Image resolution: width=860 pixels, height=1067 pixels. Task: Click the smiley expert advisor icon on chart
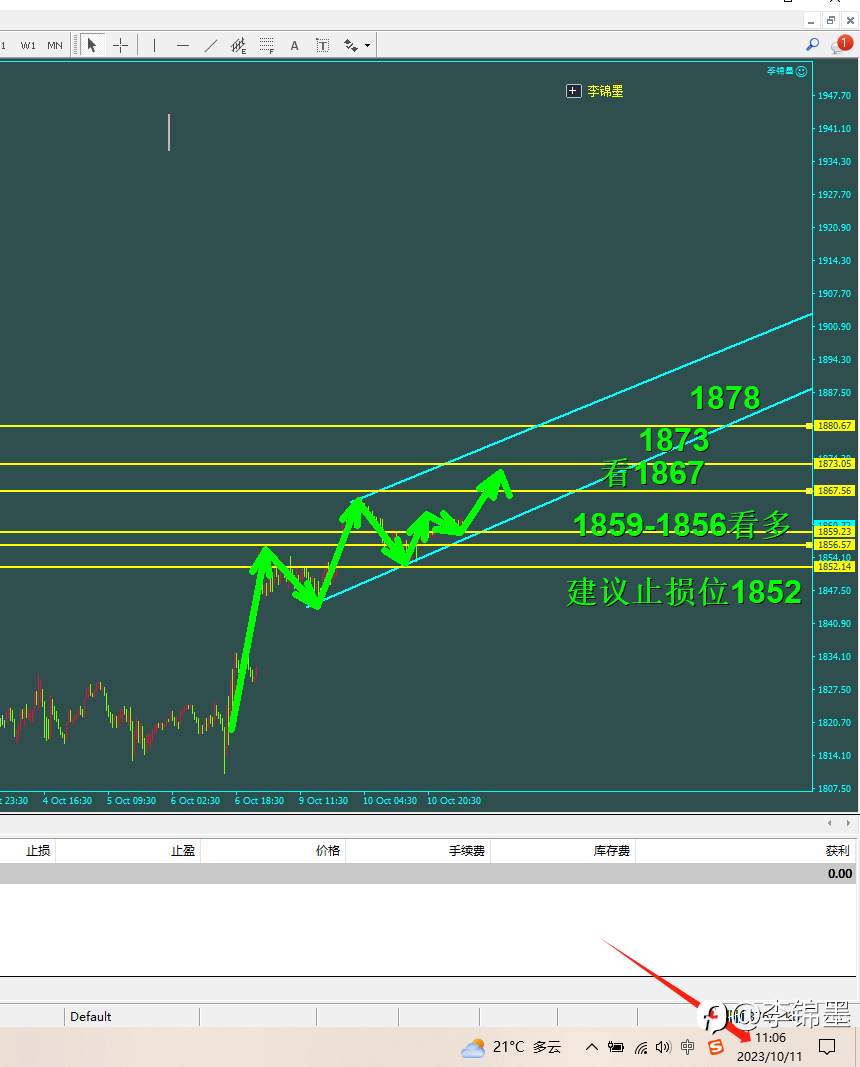click(801, 71)
